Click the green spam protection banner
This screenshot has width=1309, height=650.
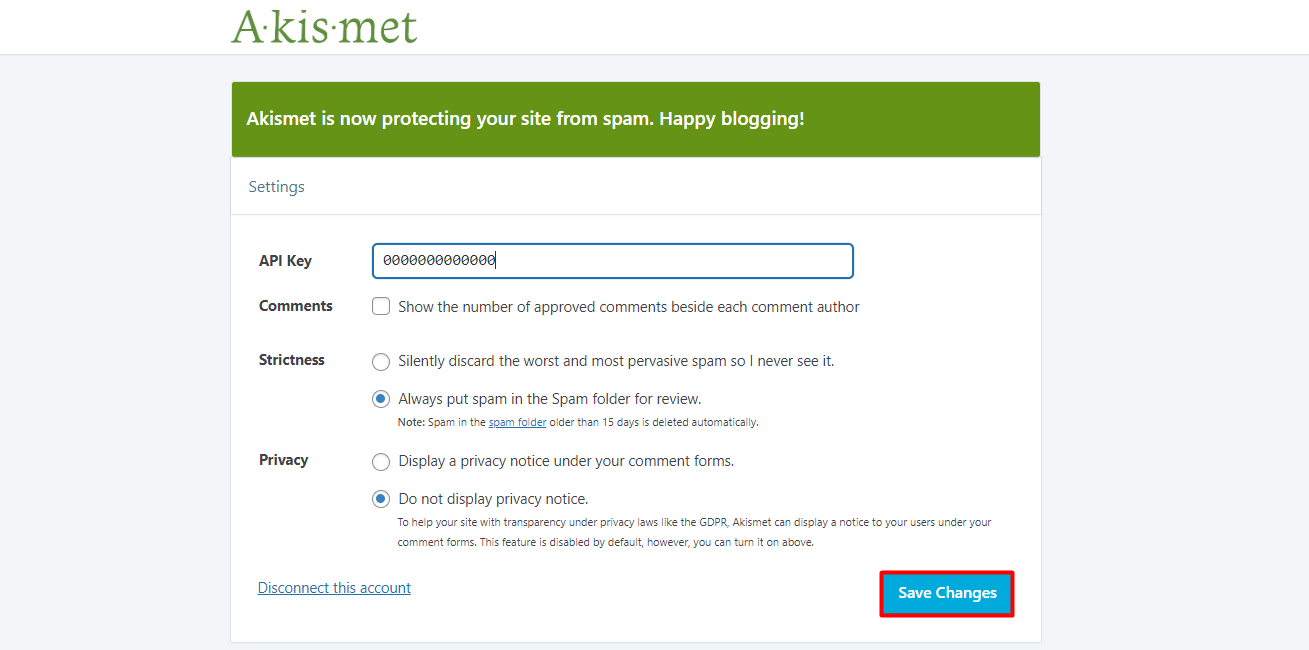click(x=635, y=119)
